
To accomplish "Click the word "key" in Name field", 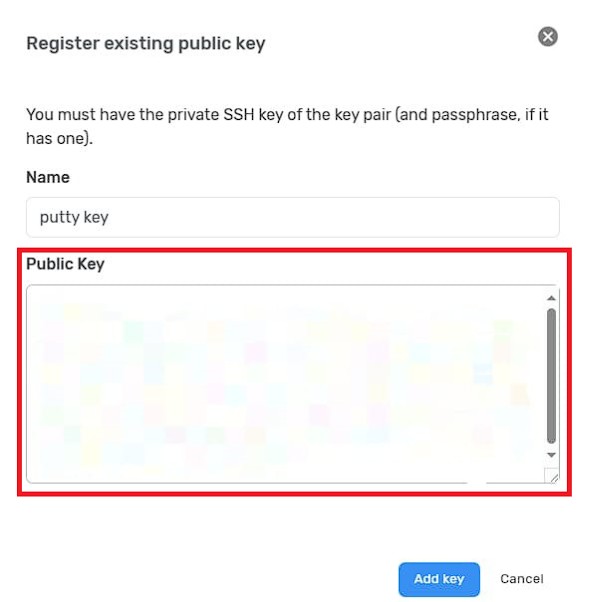I will pyautogui.click(x=96, y=218).
